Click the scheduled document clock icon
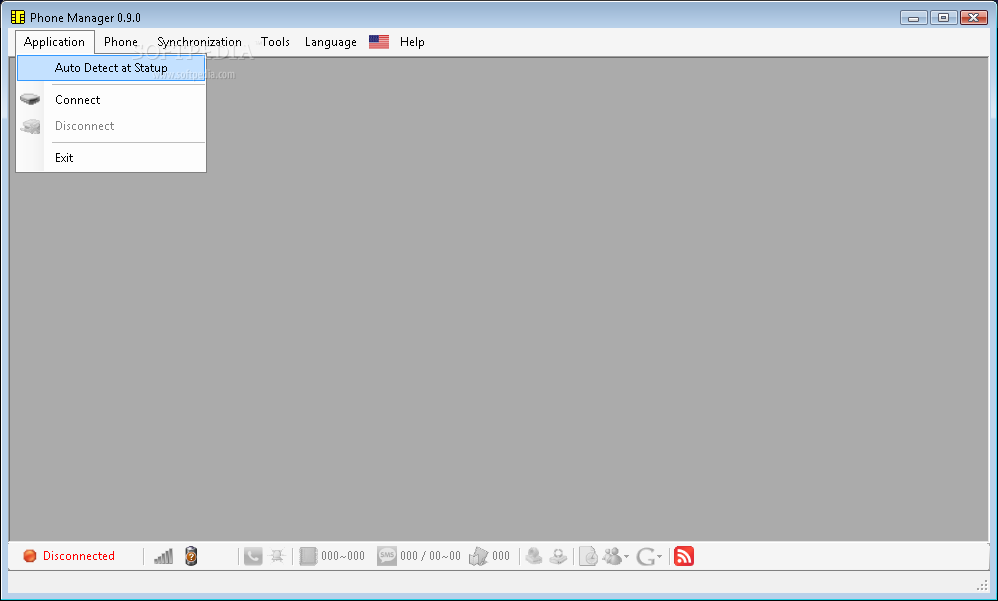998x601 pixels. [x=588, y=556]
